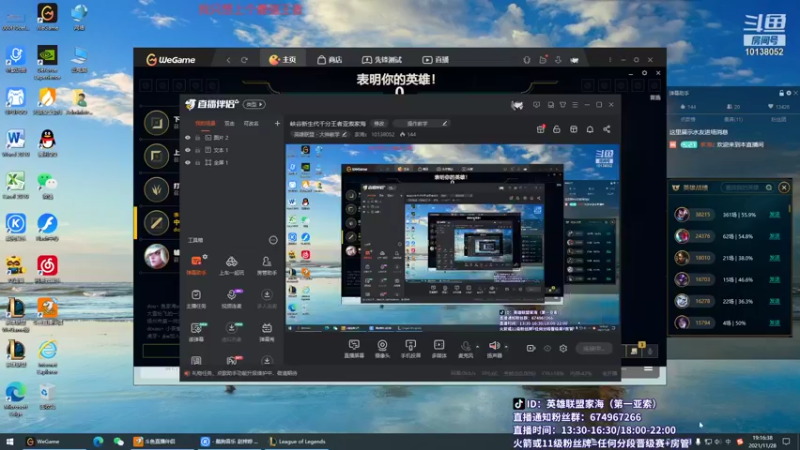The height and width of the screenshot is (450, 800).
Task: Open the 主播任务 streamer tasks tool
Action: point(196,298)
